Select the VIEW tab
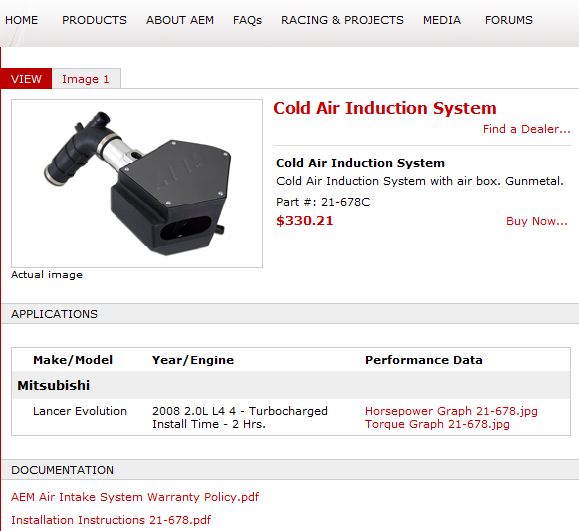Viewport: 579px width, 531px height. (26, 79)
